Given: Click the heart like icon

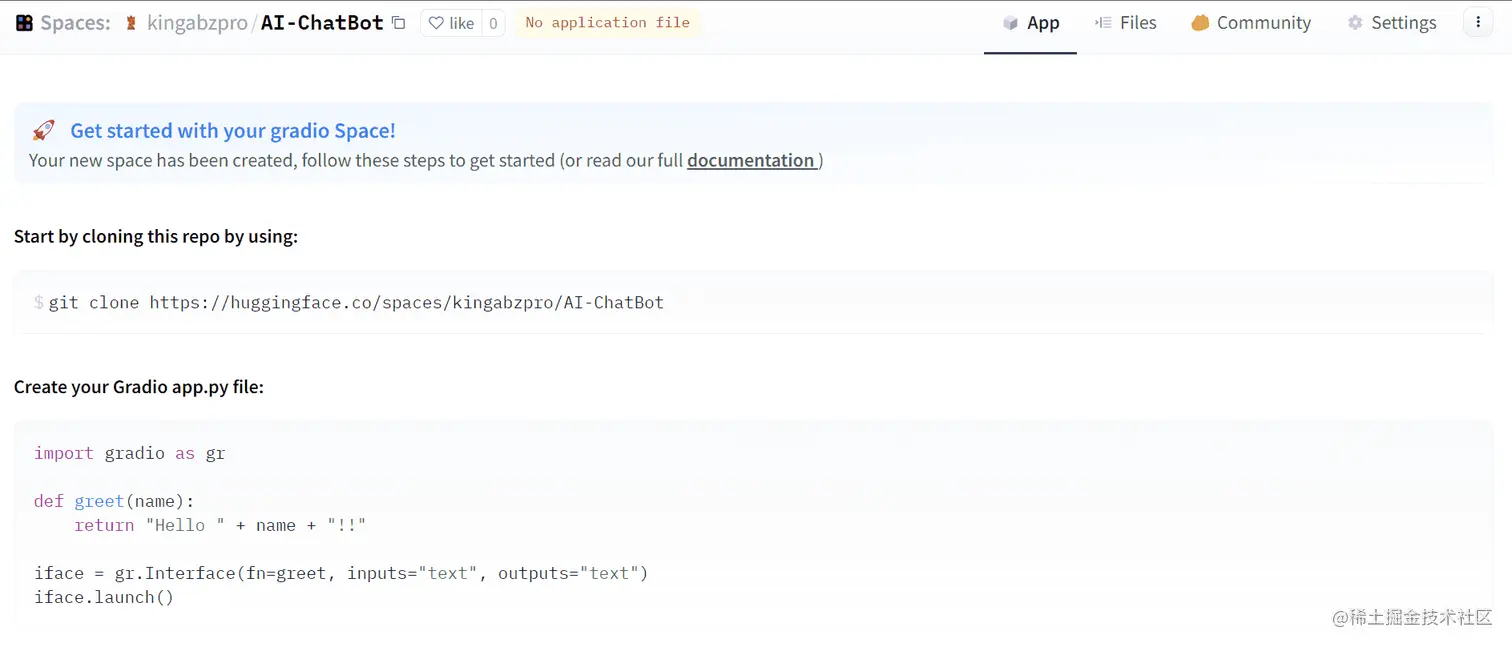Looking at the screenshot, I should [x=436, y=23].
